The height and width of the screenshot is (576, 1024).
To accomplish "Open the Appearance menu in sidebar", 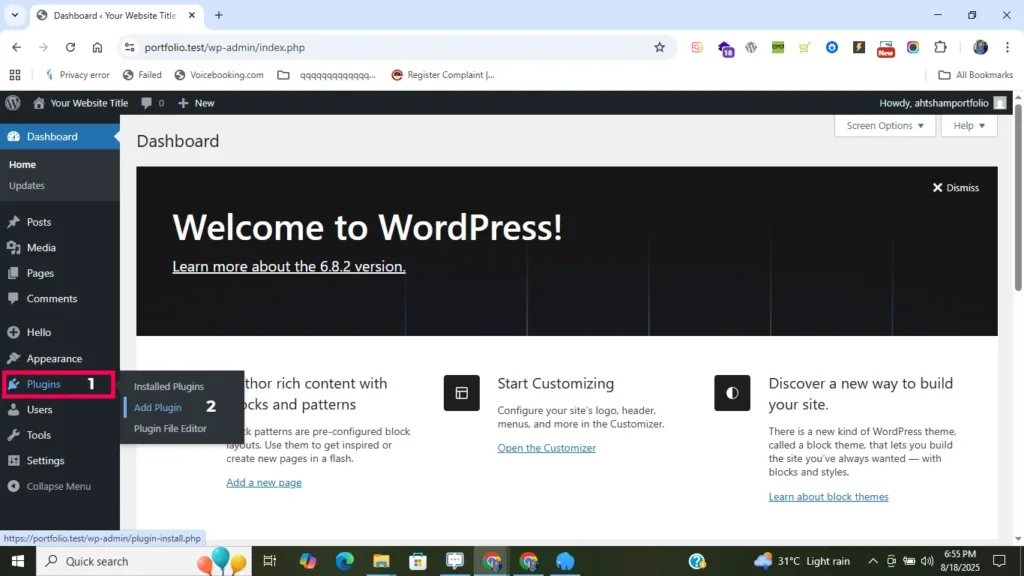I will point(54,359).
